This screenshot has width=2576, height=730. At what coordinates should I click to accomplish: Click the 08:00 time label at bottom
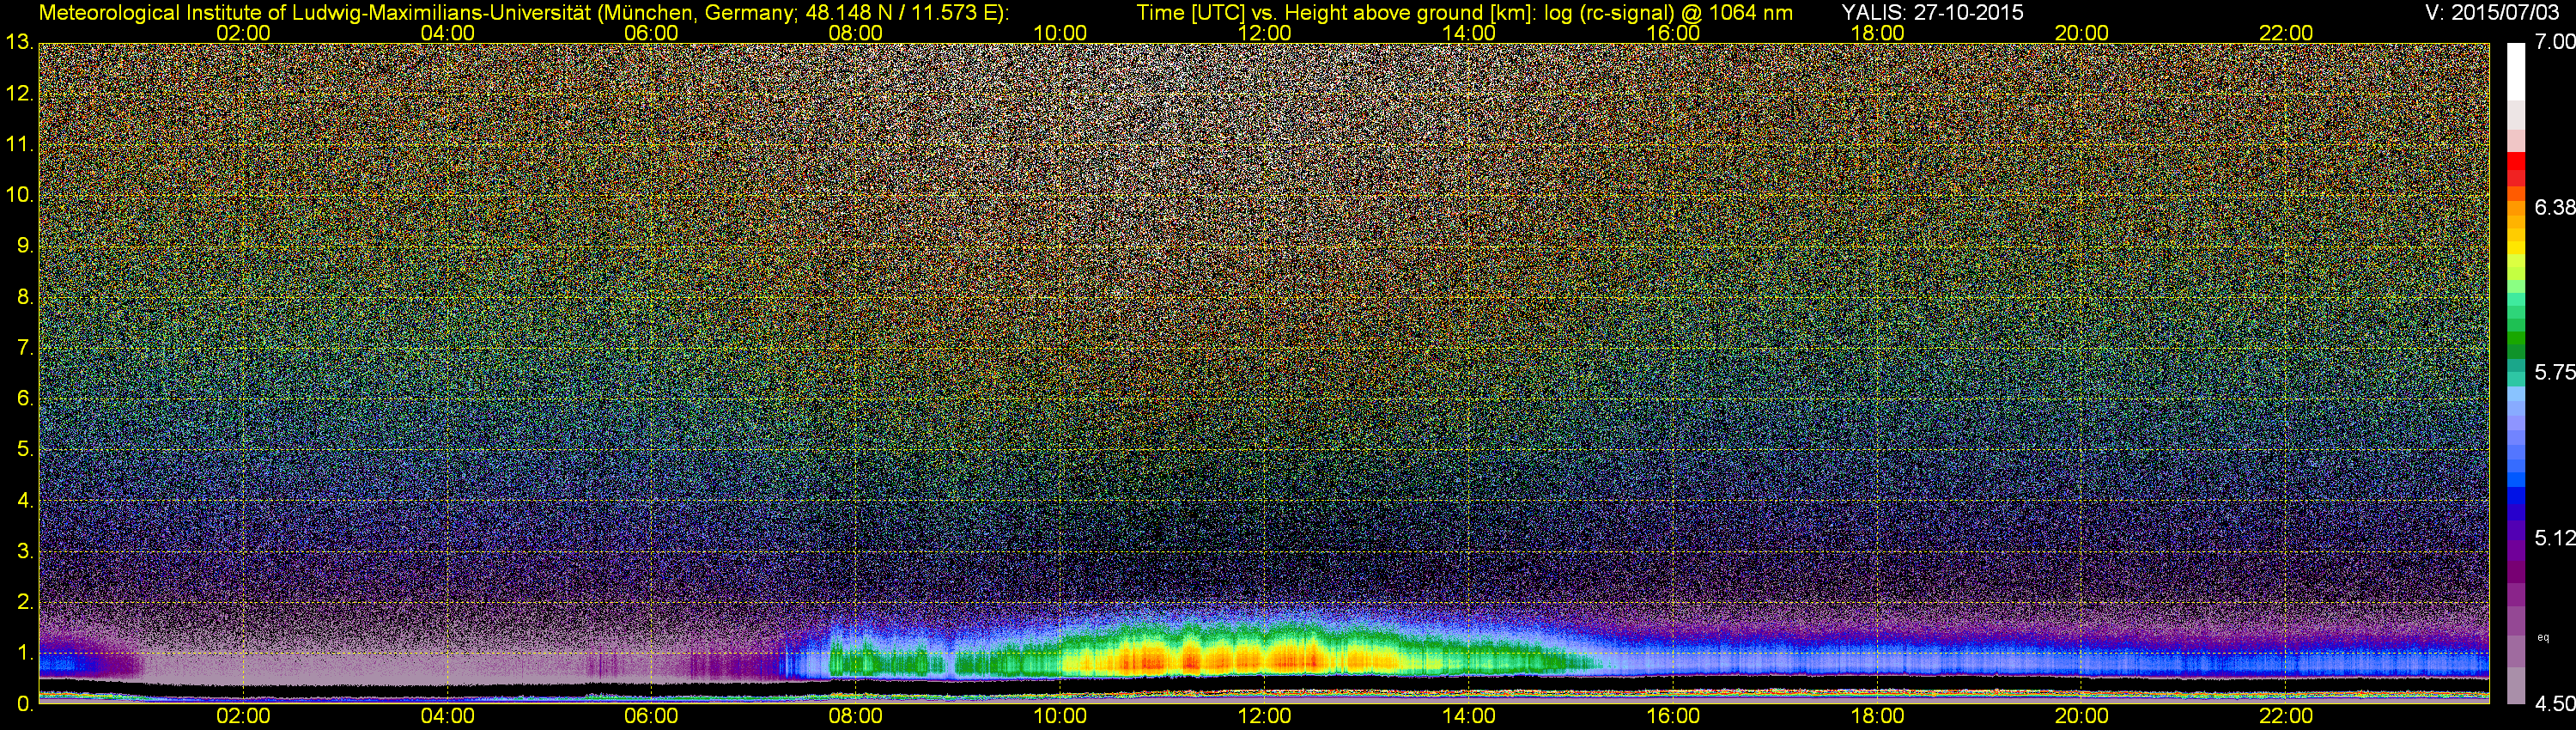(855, 716)
